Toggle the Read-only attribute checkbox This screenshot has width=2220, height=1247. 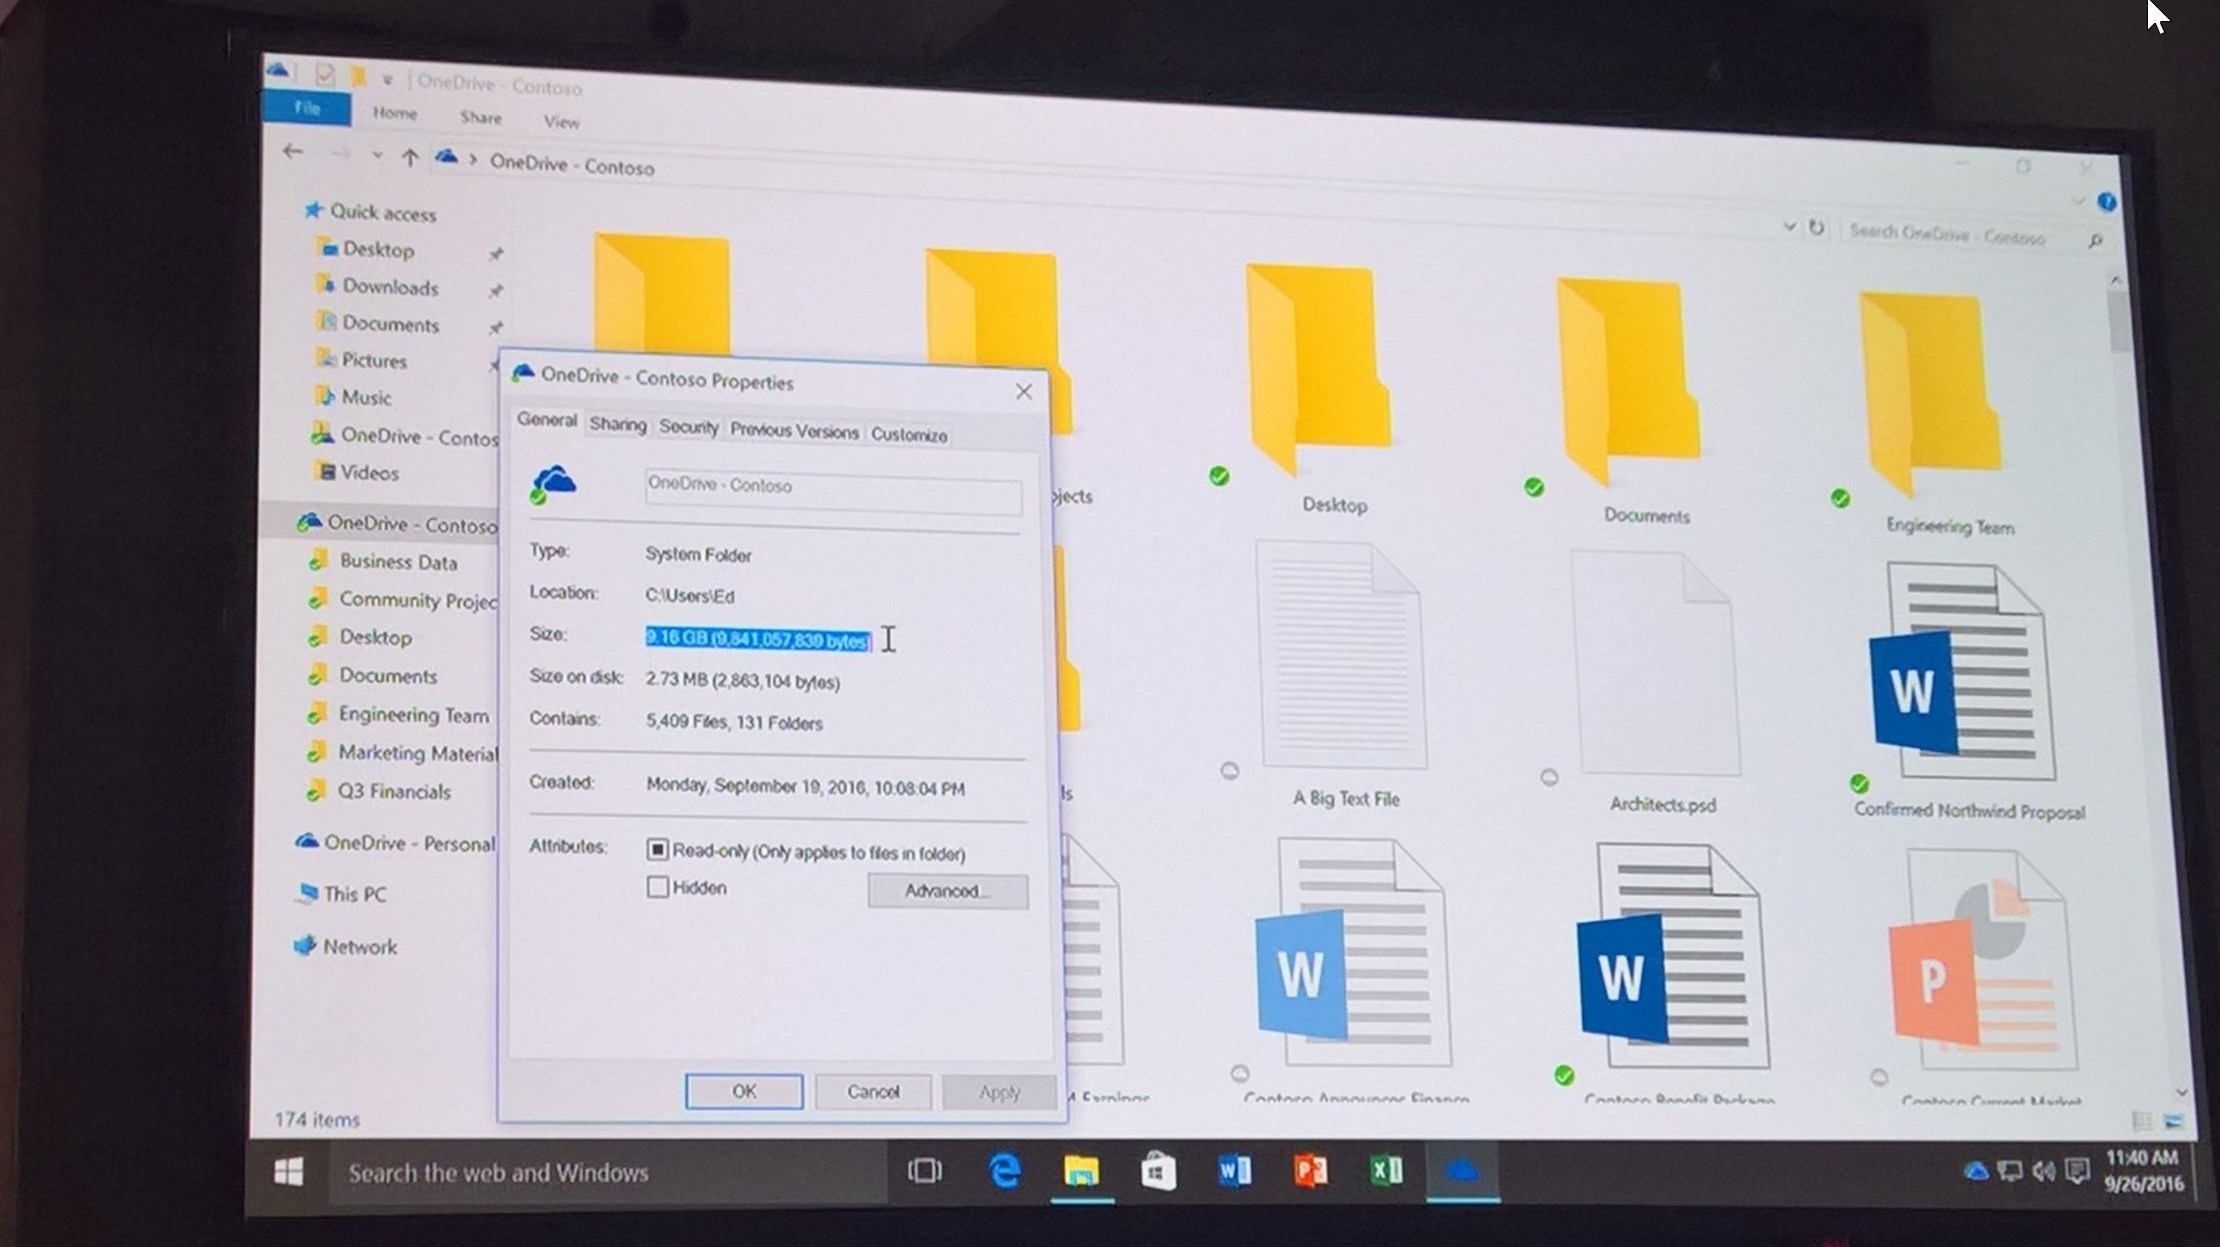click(x=657, y=849)
